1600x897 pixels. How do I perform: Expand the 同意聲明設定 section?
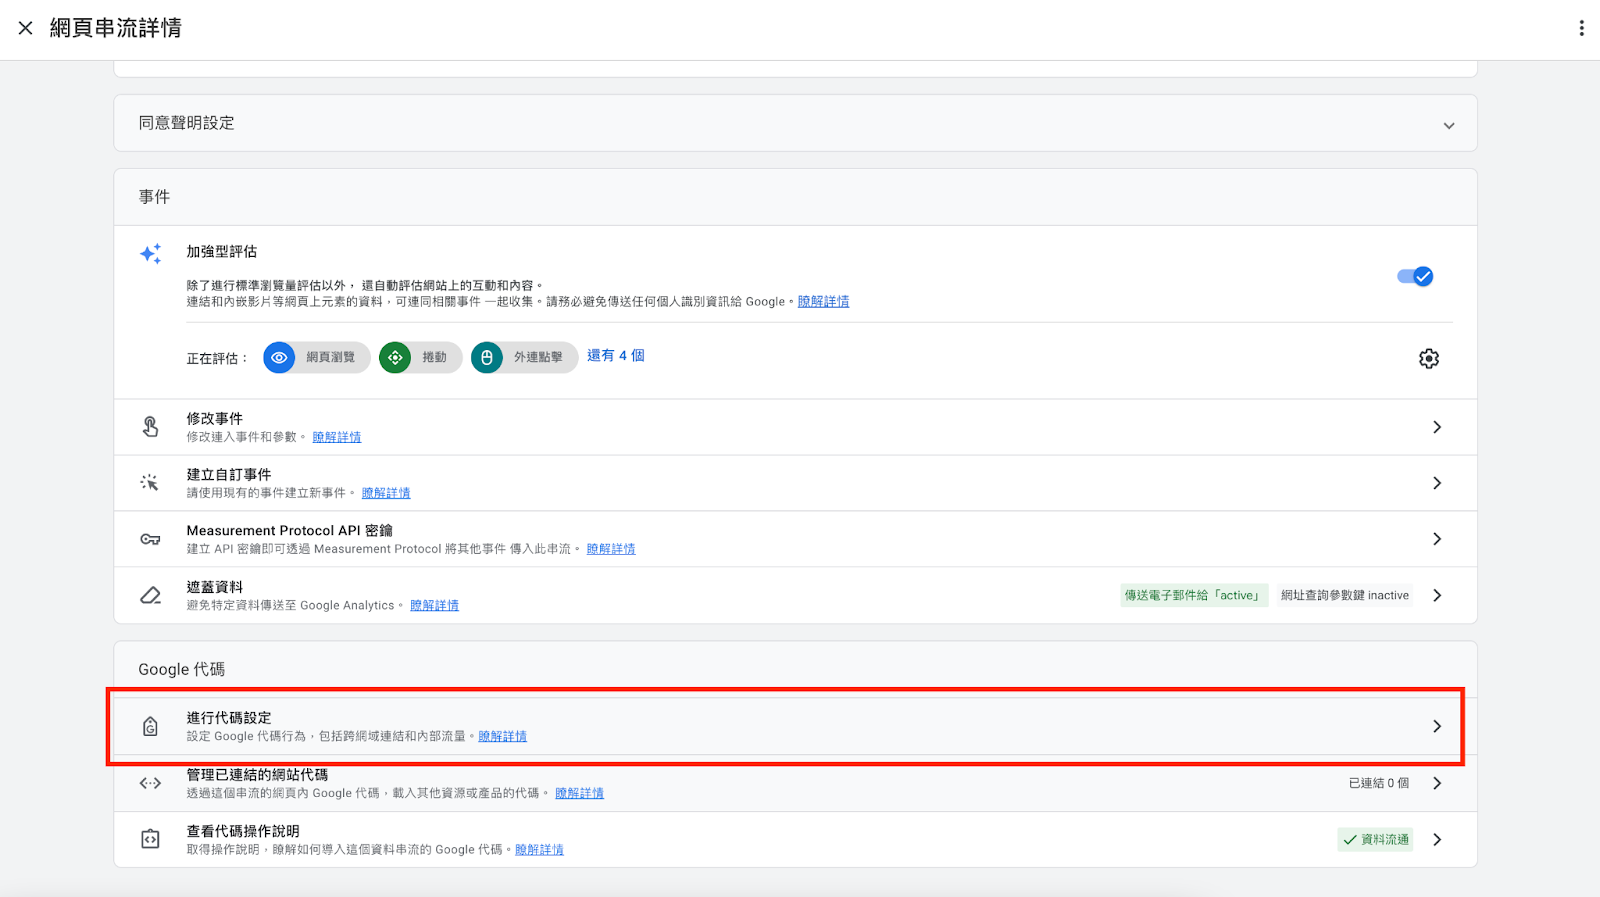[1448, 125]
